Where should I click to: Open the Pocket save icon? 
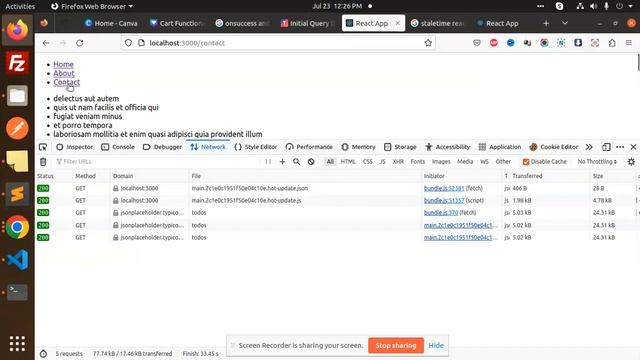click(x=477, y=43)
